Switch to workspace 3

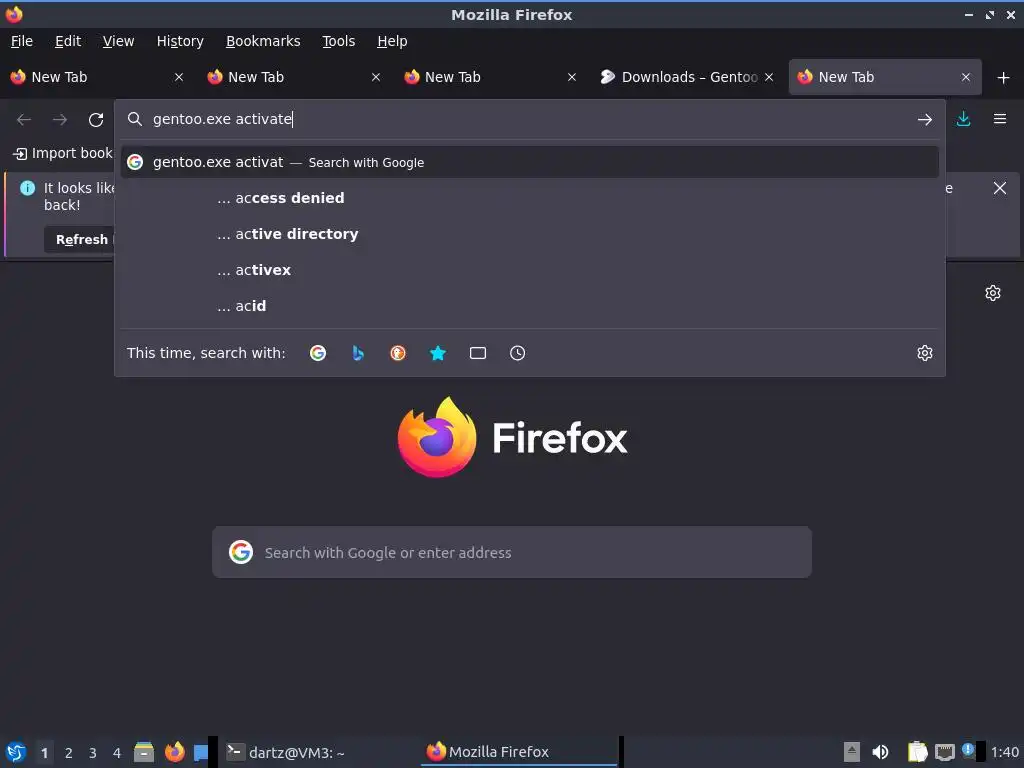[x=93, y=753]
